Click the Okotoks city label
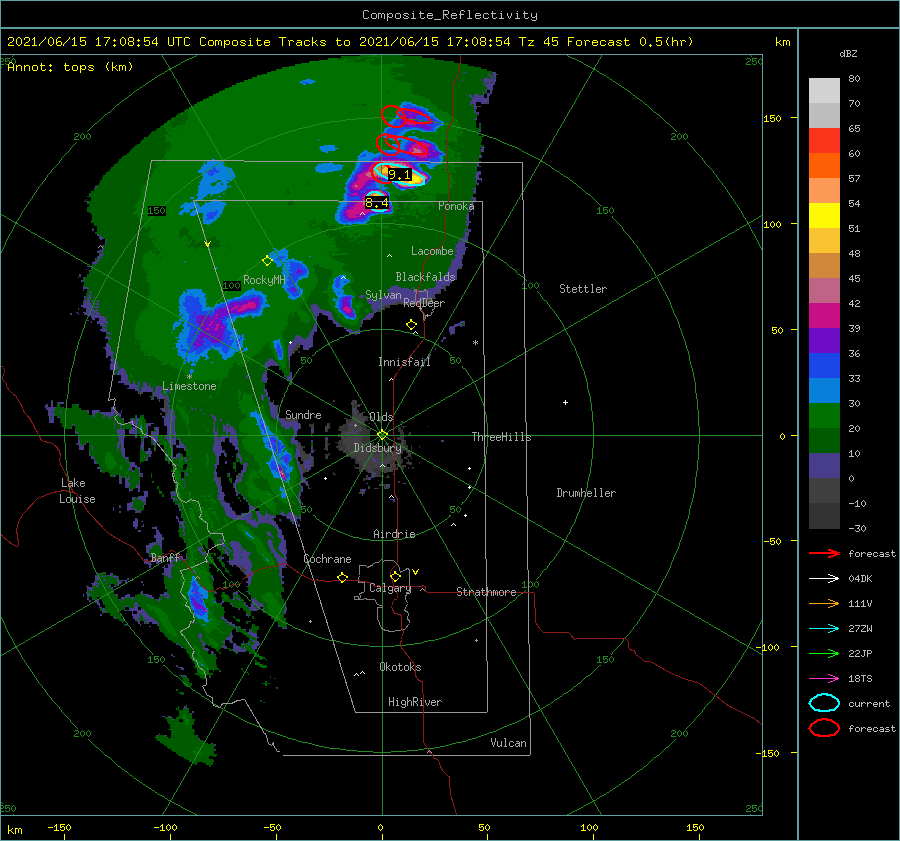The image size is (900, 841). point(400,666)
